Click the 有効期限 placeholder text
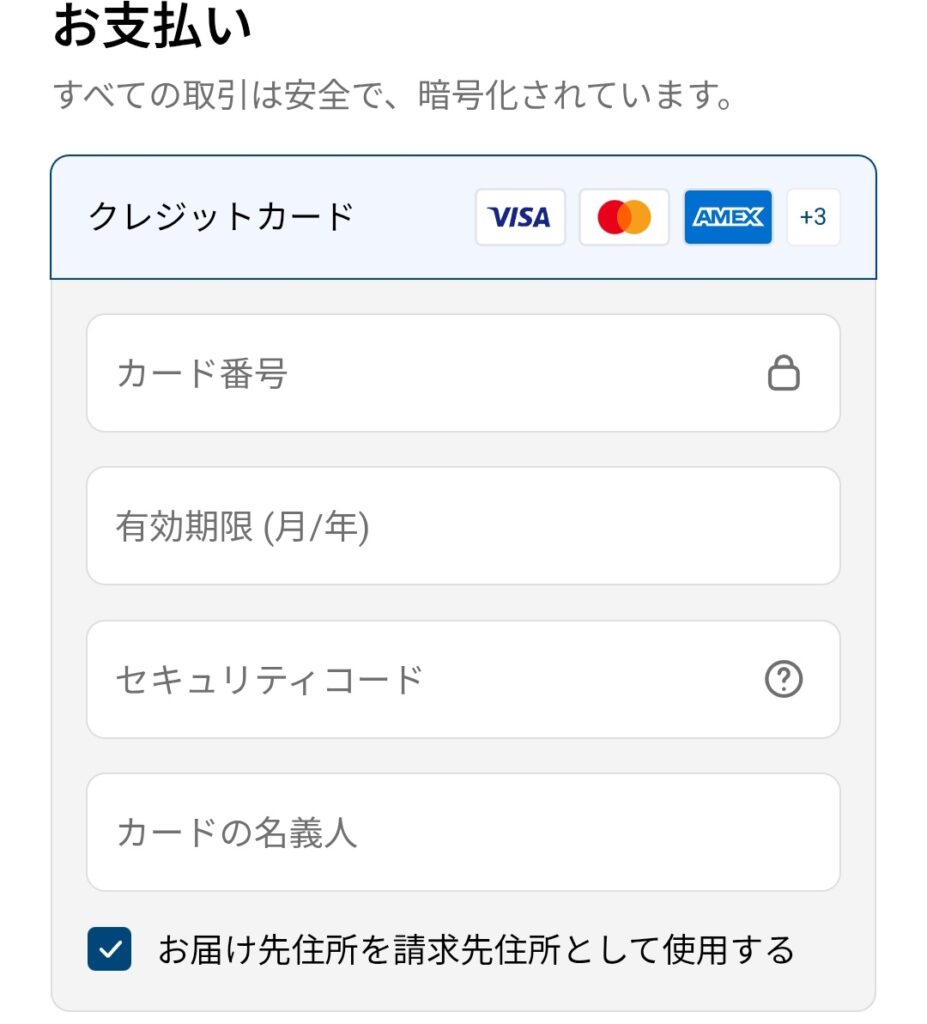Screen dimensions: 927x1024 pos(242,527)
